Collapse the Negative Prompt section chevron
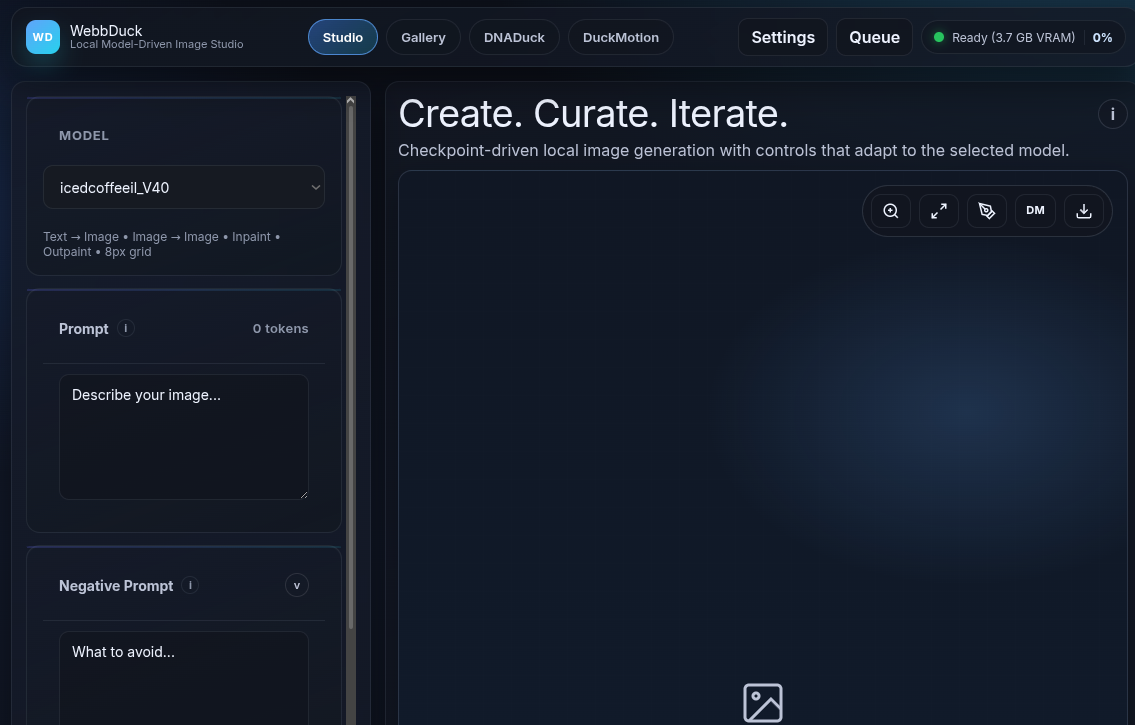The width and height of the screenshot is (1135, 725). (x=297, y=585)
